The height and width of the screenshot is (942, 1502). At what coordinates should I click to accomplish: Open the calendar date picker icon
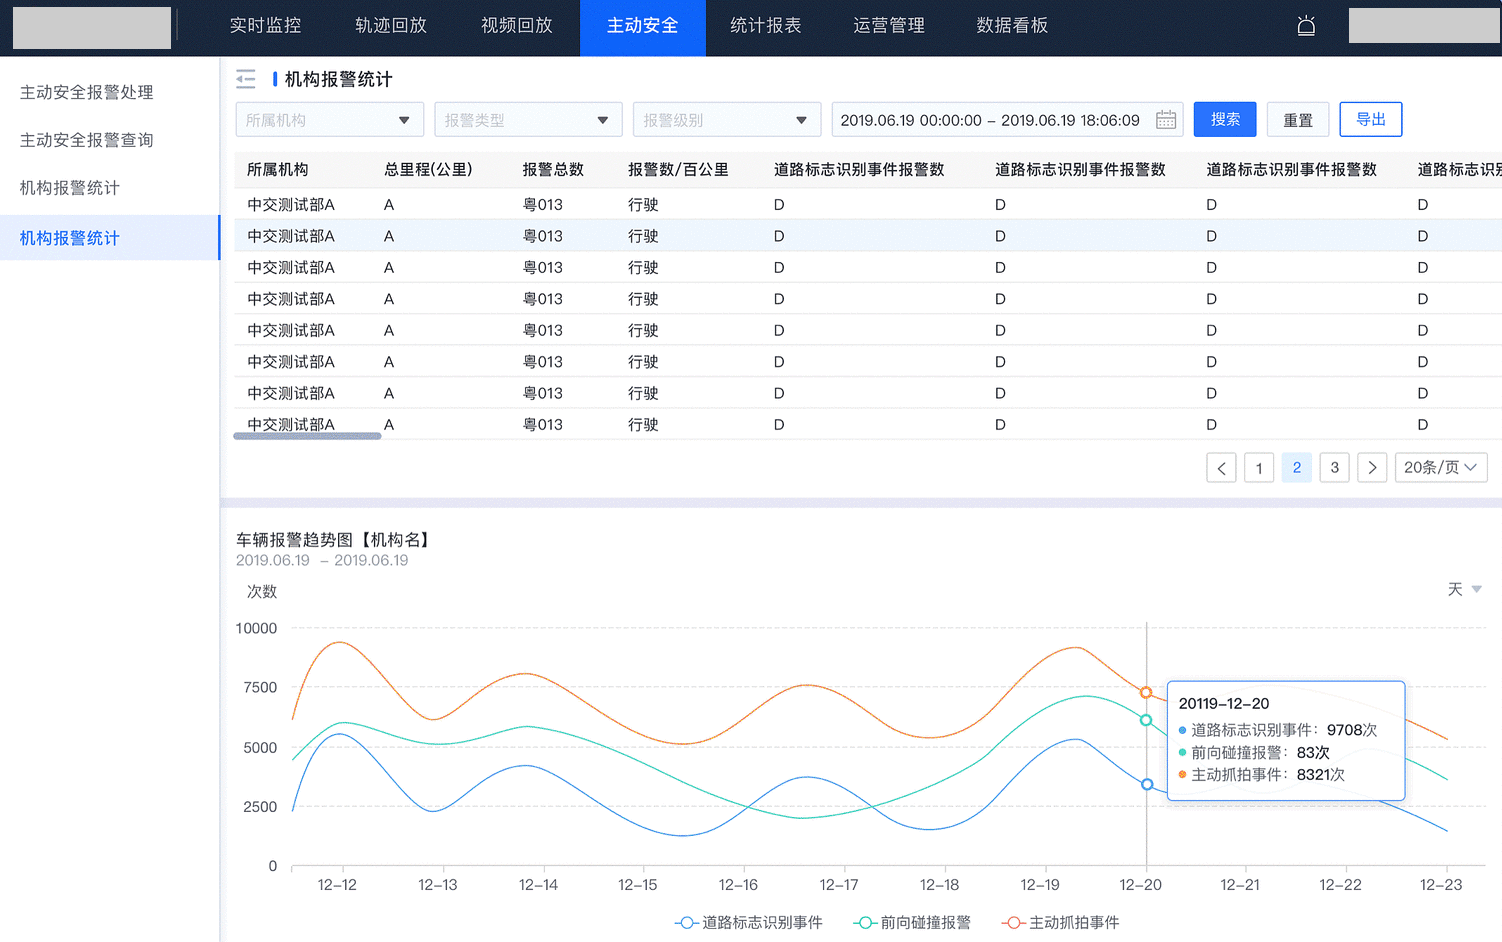[1166, 120]
